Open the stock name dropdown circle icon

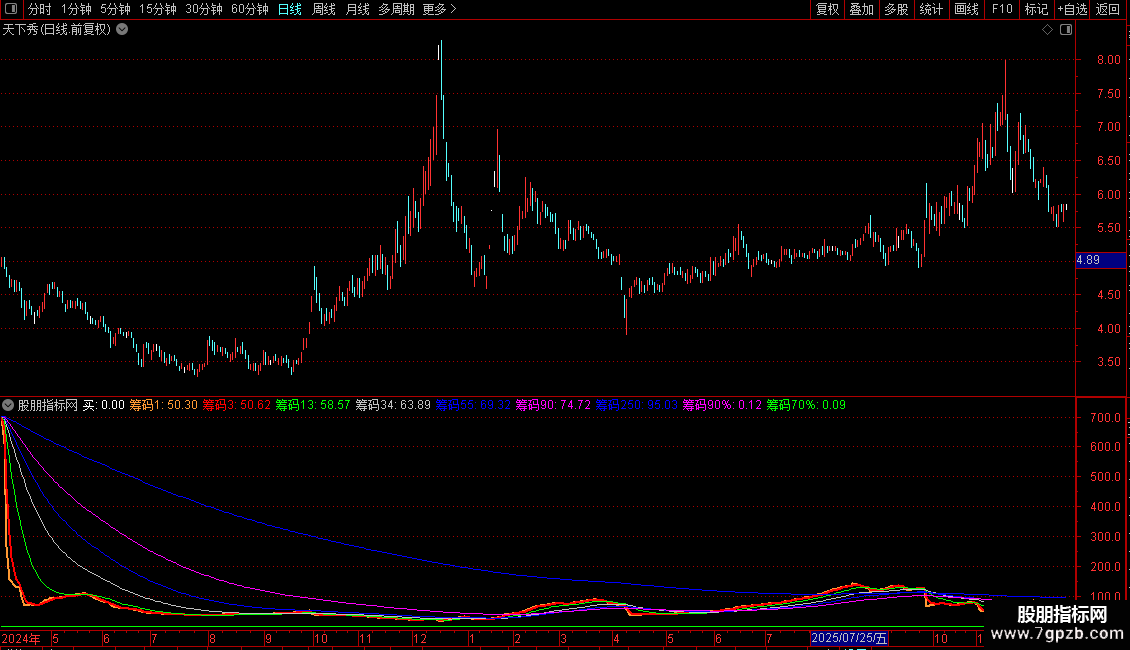123,29
